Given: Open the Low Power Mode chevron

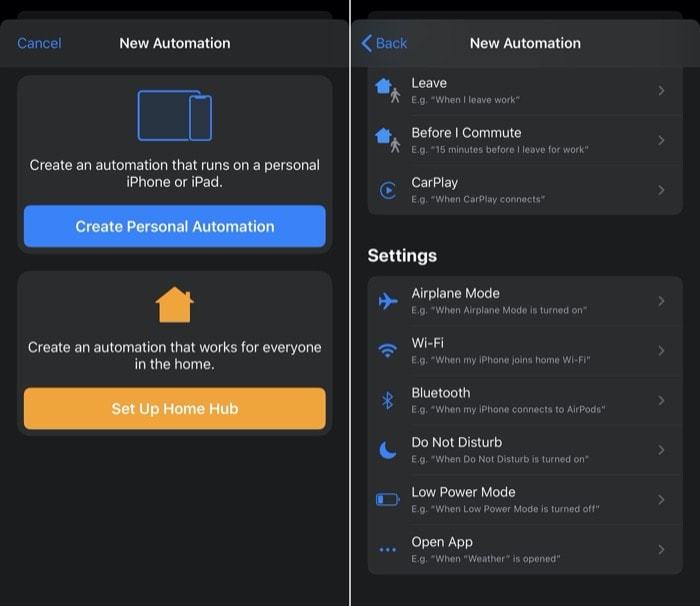Looking at the screenshot, I should pos(661,500).
